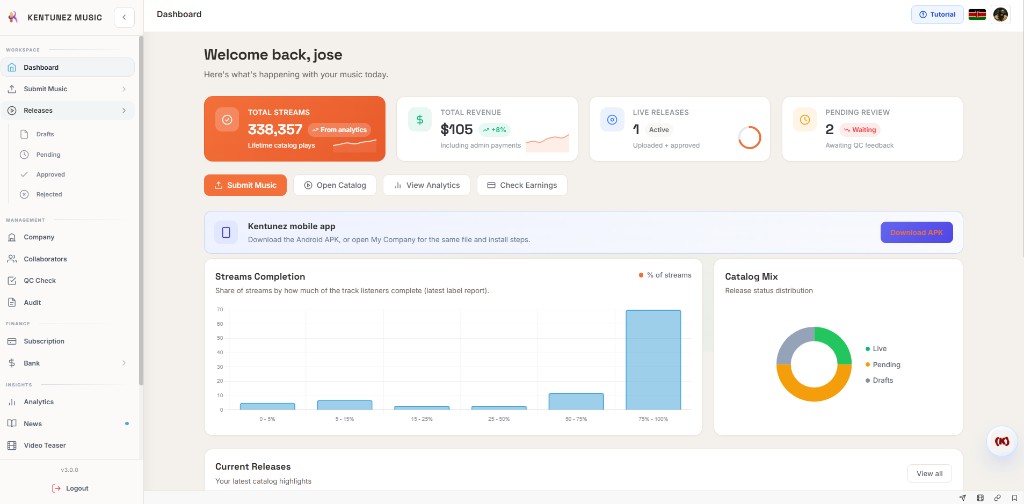This screenshot has height=504, width=1024.
Task: Open the Submit Music sidebar item
Action: tap(67, 89)
